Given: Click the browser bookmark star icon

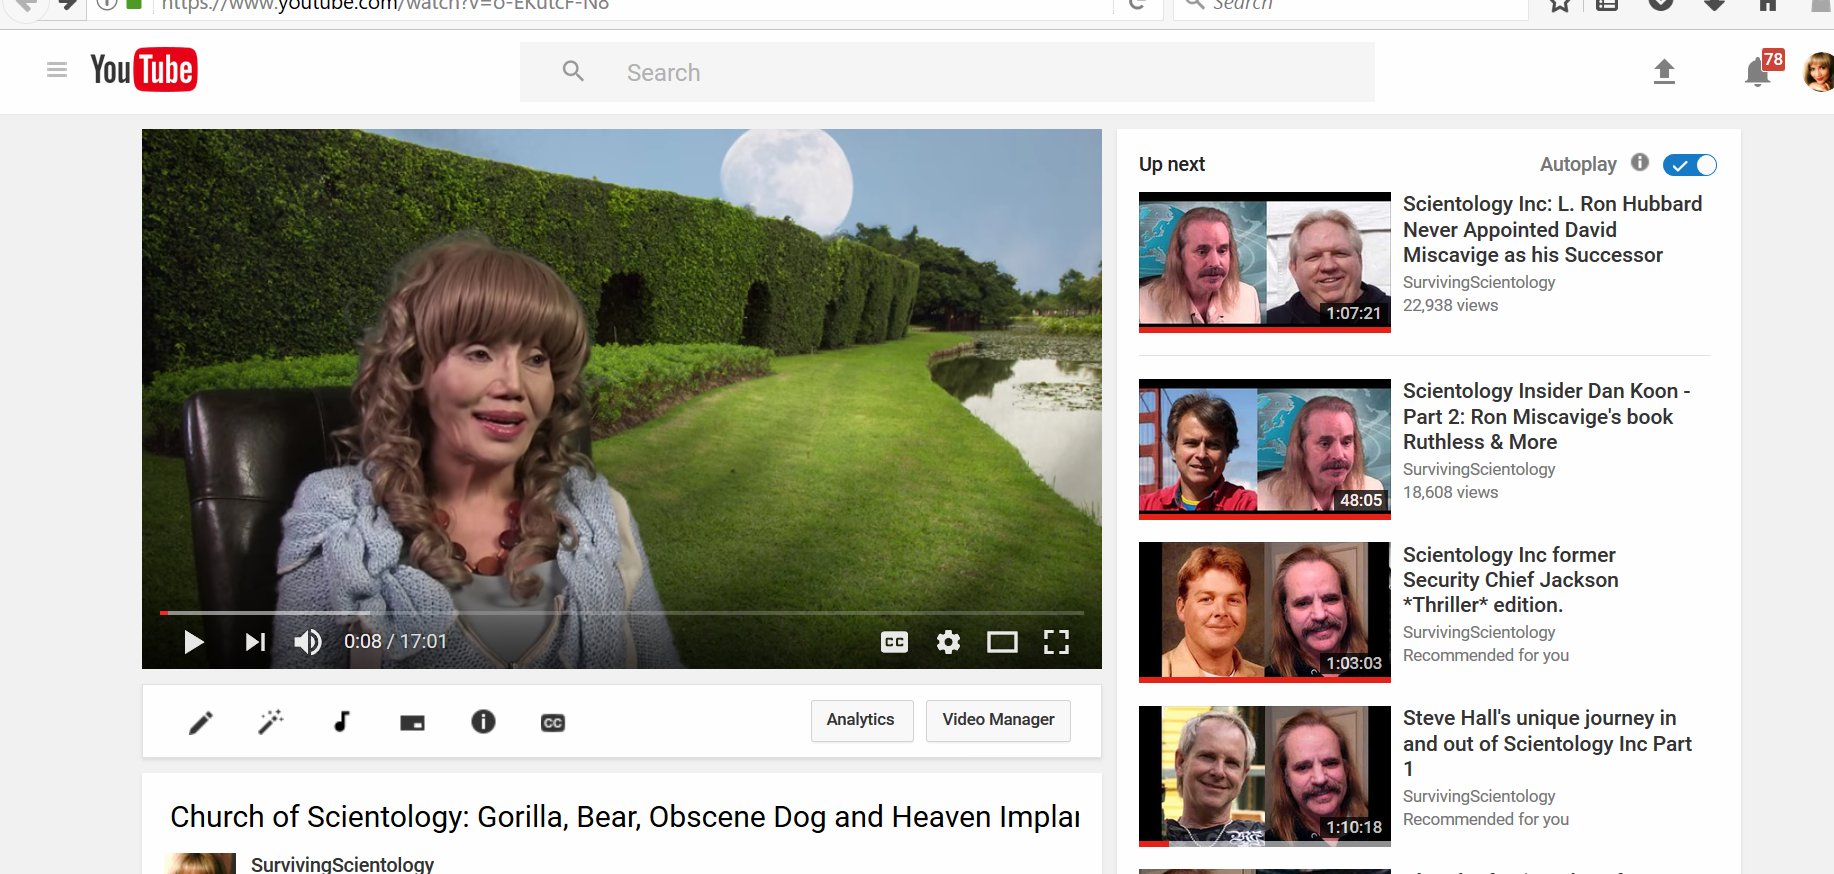Looking at the screenshot, I should [1560, 5].
